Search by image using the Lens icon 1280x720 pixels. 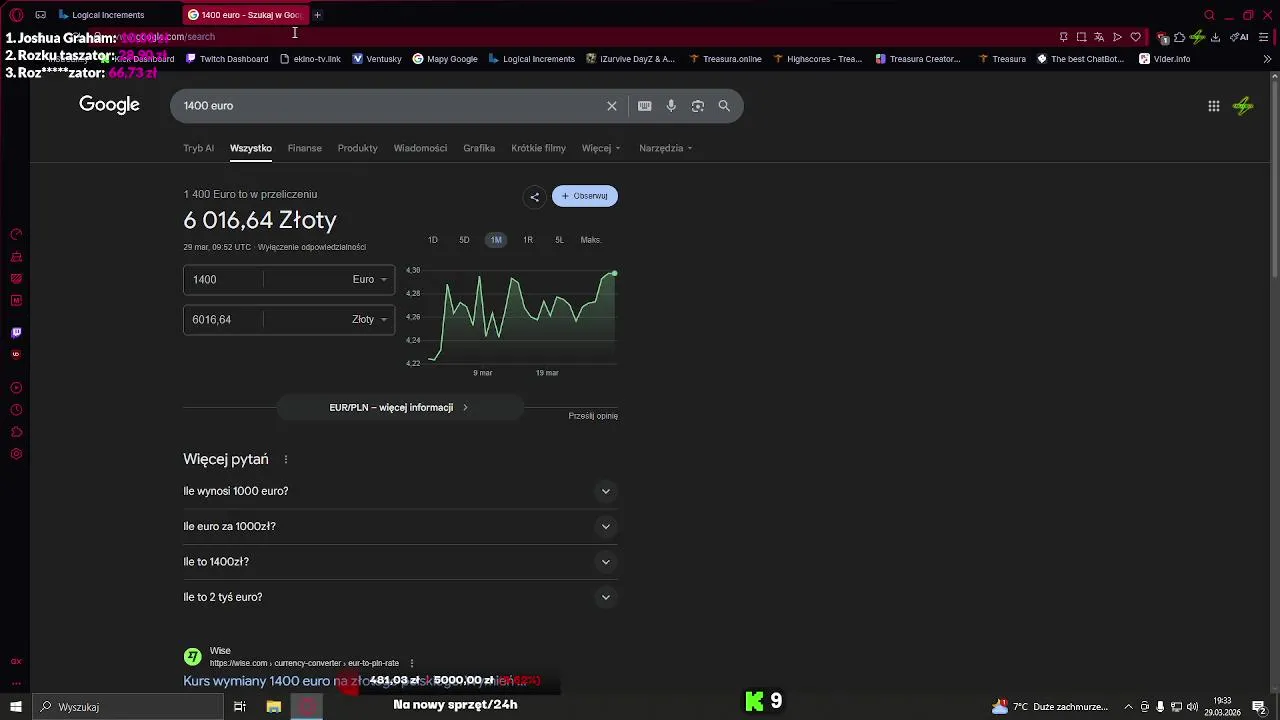coord(698,106)
